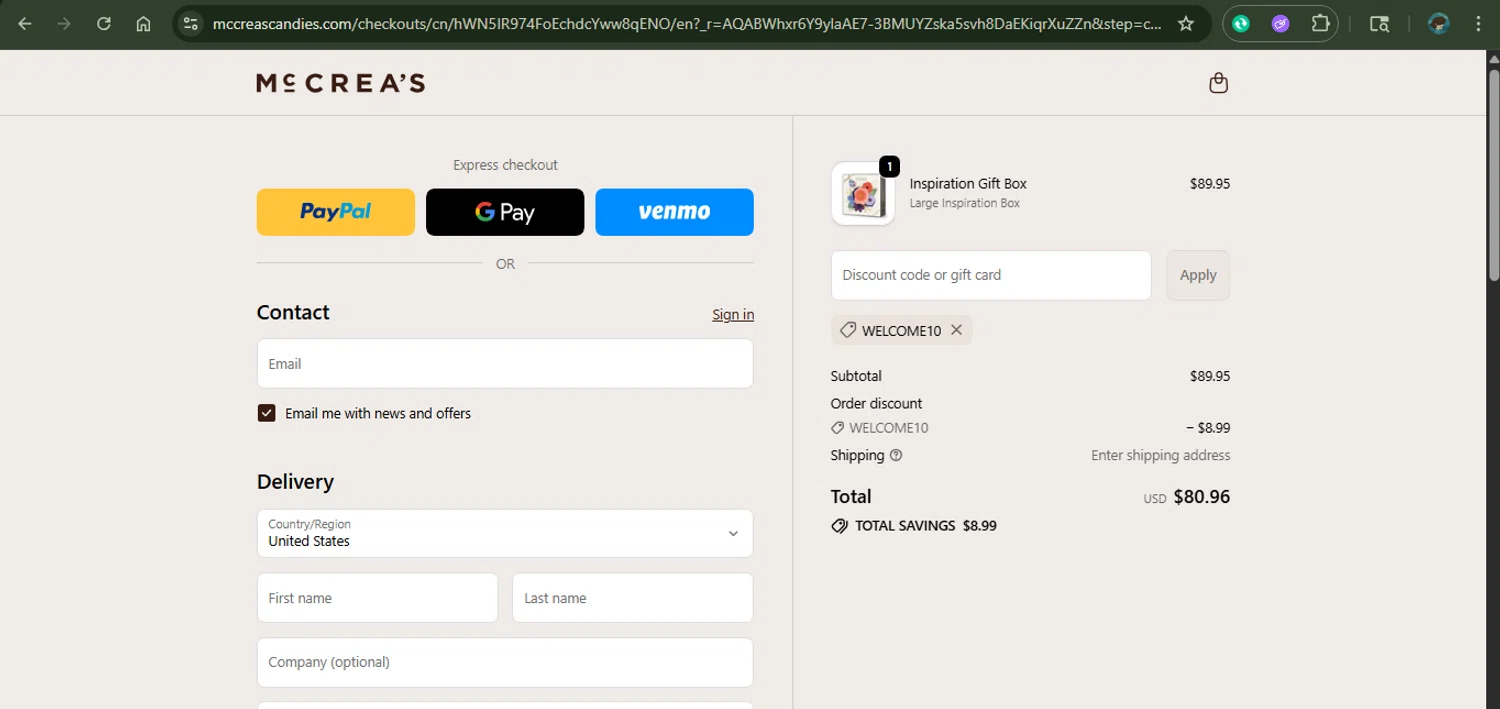Click the 'TOTAL SAVINGS $8.99' text
This screenshot has width=1500, height=709.
(926, 526)
